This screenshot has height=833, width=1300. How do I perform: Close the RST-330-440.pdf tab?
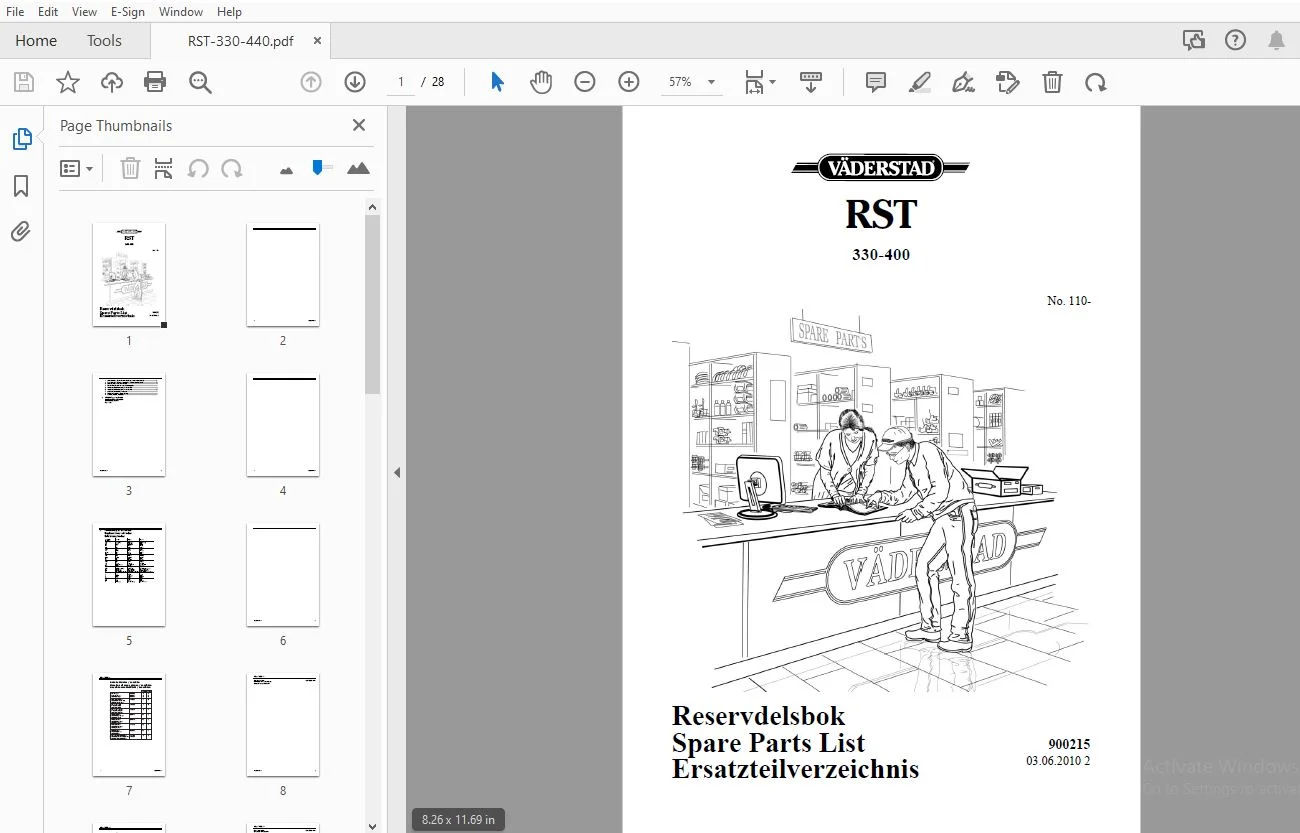317,41
